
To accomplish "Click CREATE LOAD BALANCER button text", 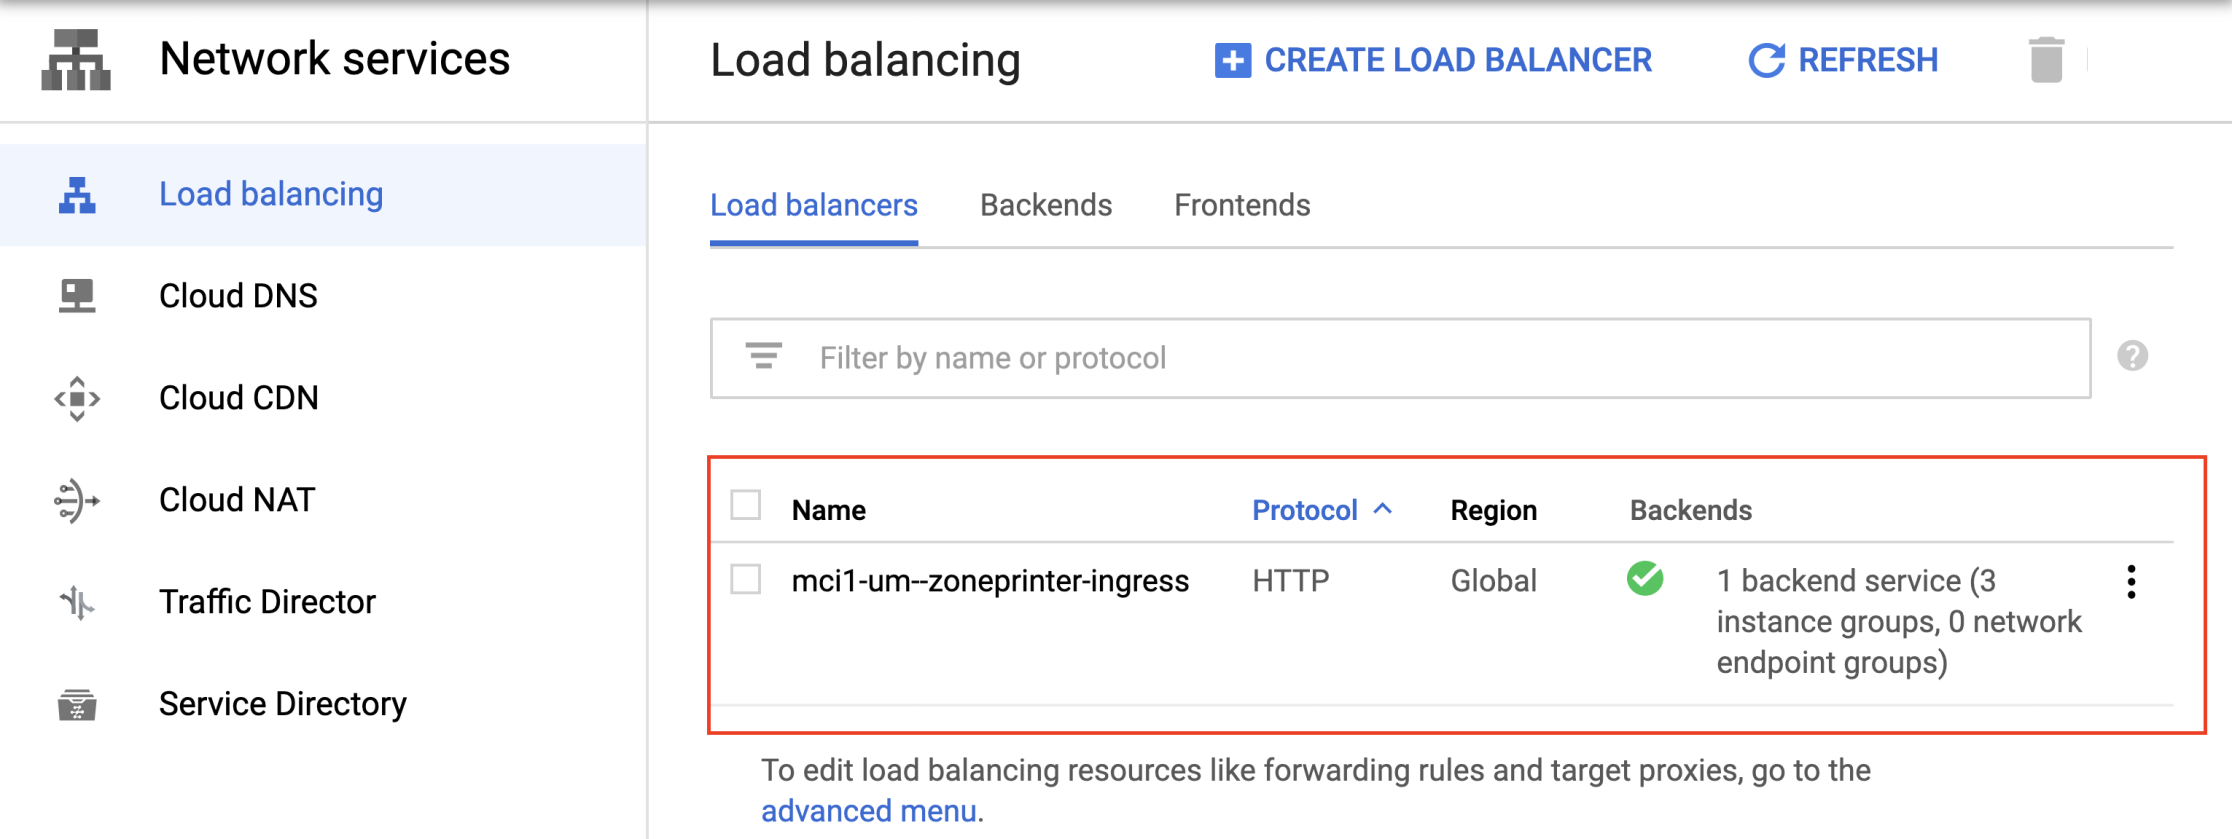I will tap(1458, 60).
